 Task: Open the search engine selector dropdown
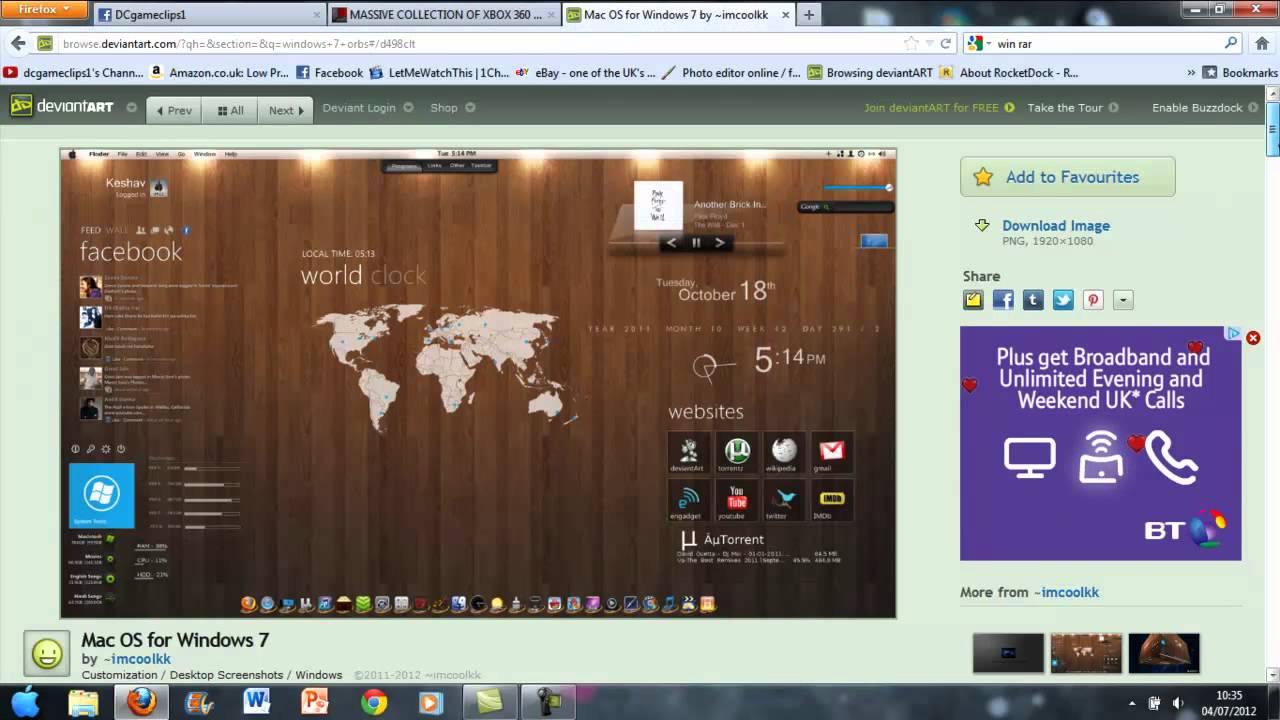977,43
